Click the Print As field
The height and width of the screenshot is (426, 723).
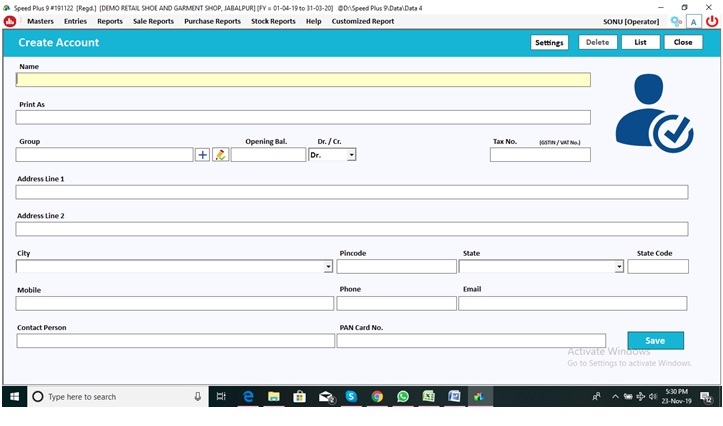click(x=303, y=117)
